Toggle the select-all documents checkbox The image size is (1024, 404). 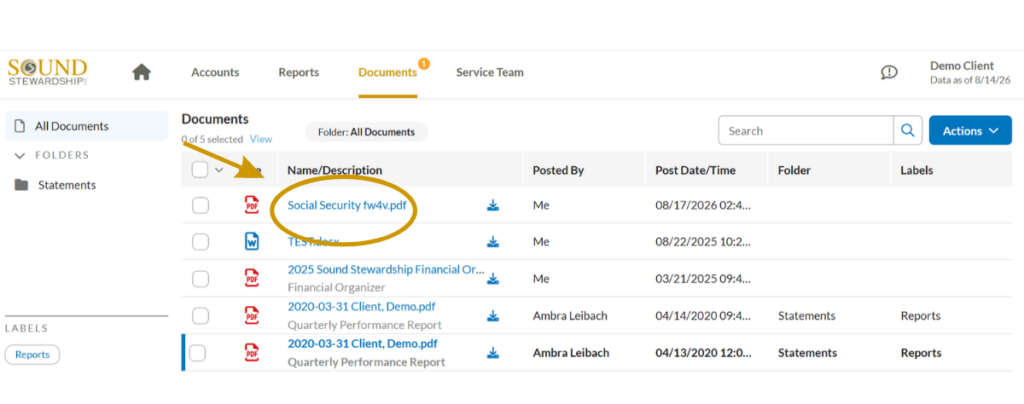[x=200, y=170]
